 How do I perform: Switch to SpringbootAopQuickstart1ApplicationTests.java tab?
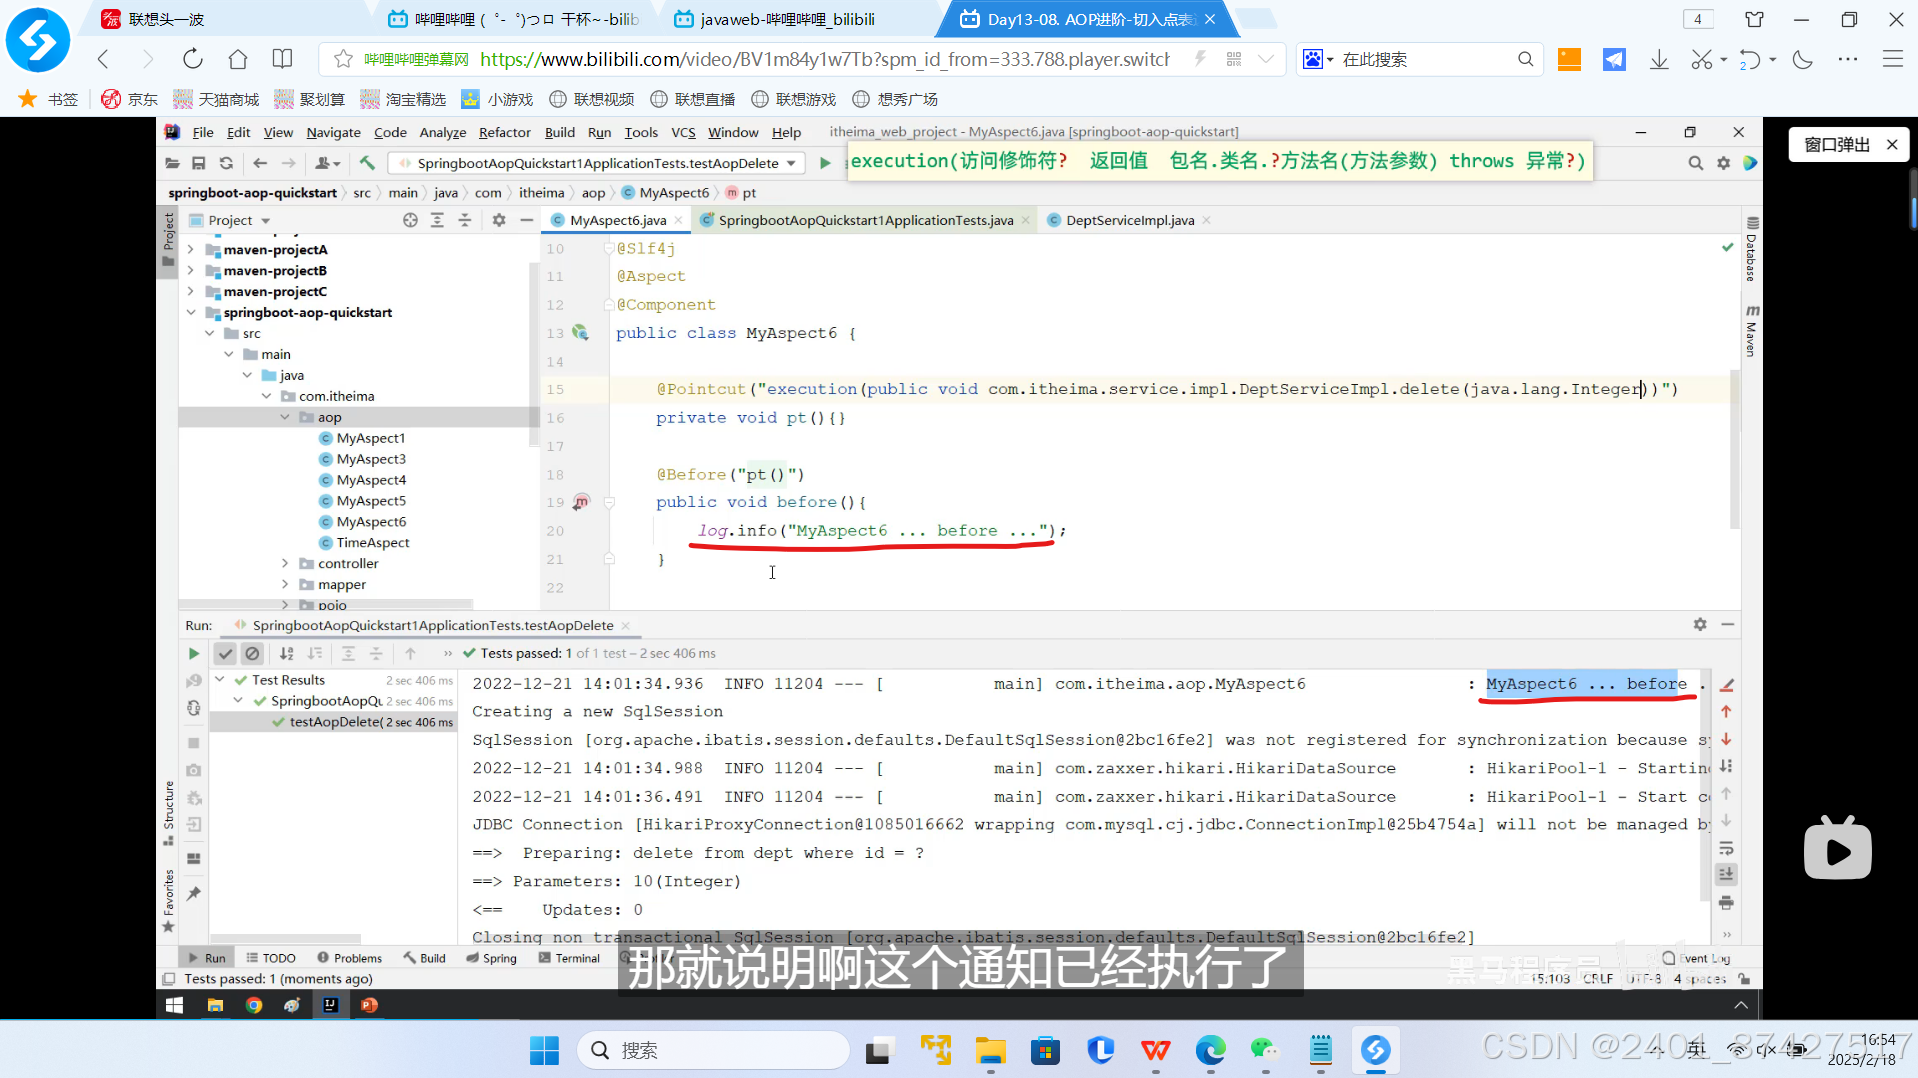(865, 220)
